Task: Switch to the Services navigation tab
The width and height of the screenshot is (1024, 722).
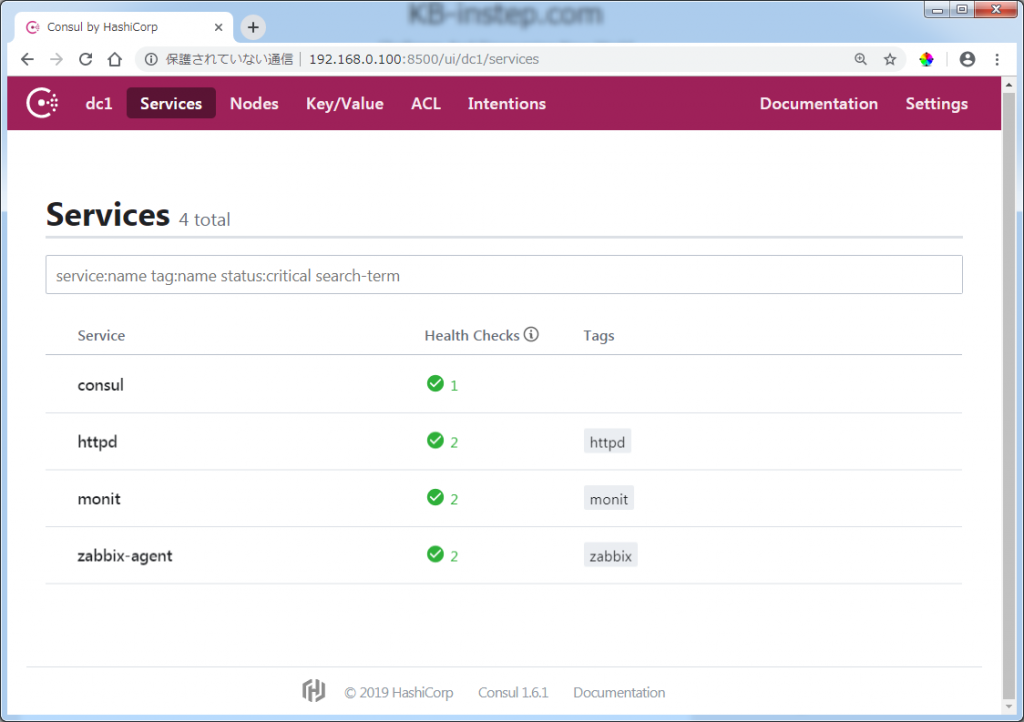Action: [x=171, y=103]
